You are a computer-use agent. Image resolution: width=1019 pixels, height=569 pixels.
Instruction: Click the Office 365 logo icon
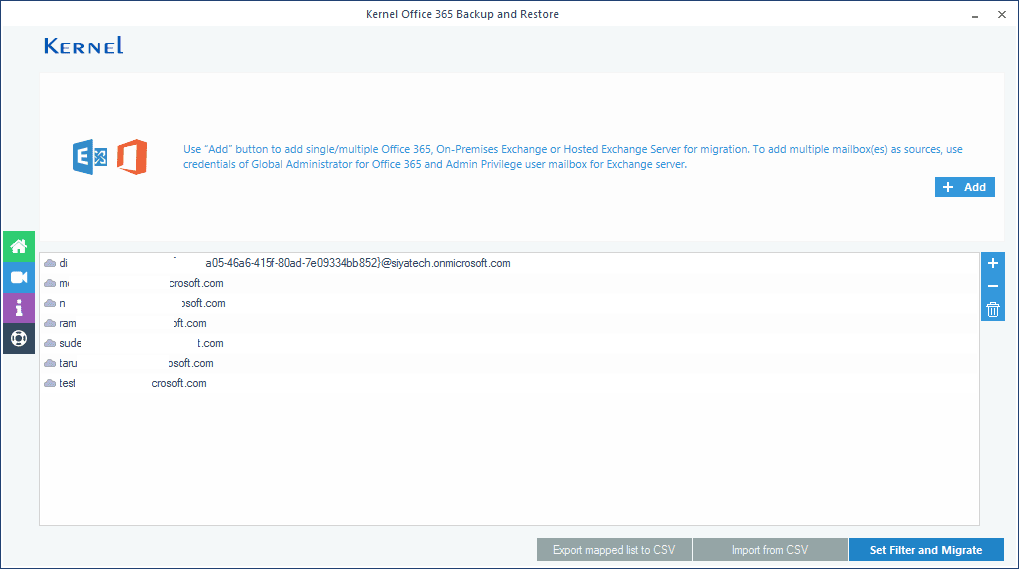coord(132,157)
